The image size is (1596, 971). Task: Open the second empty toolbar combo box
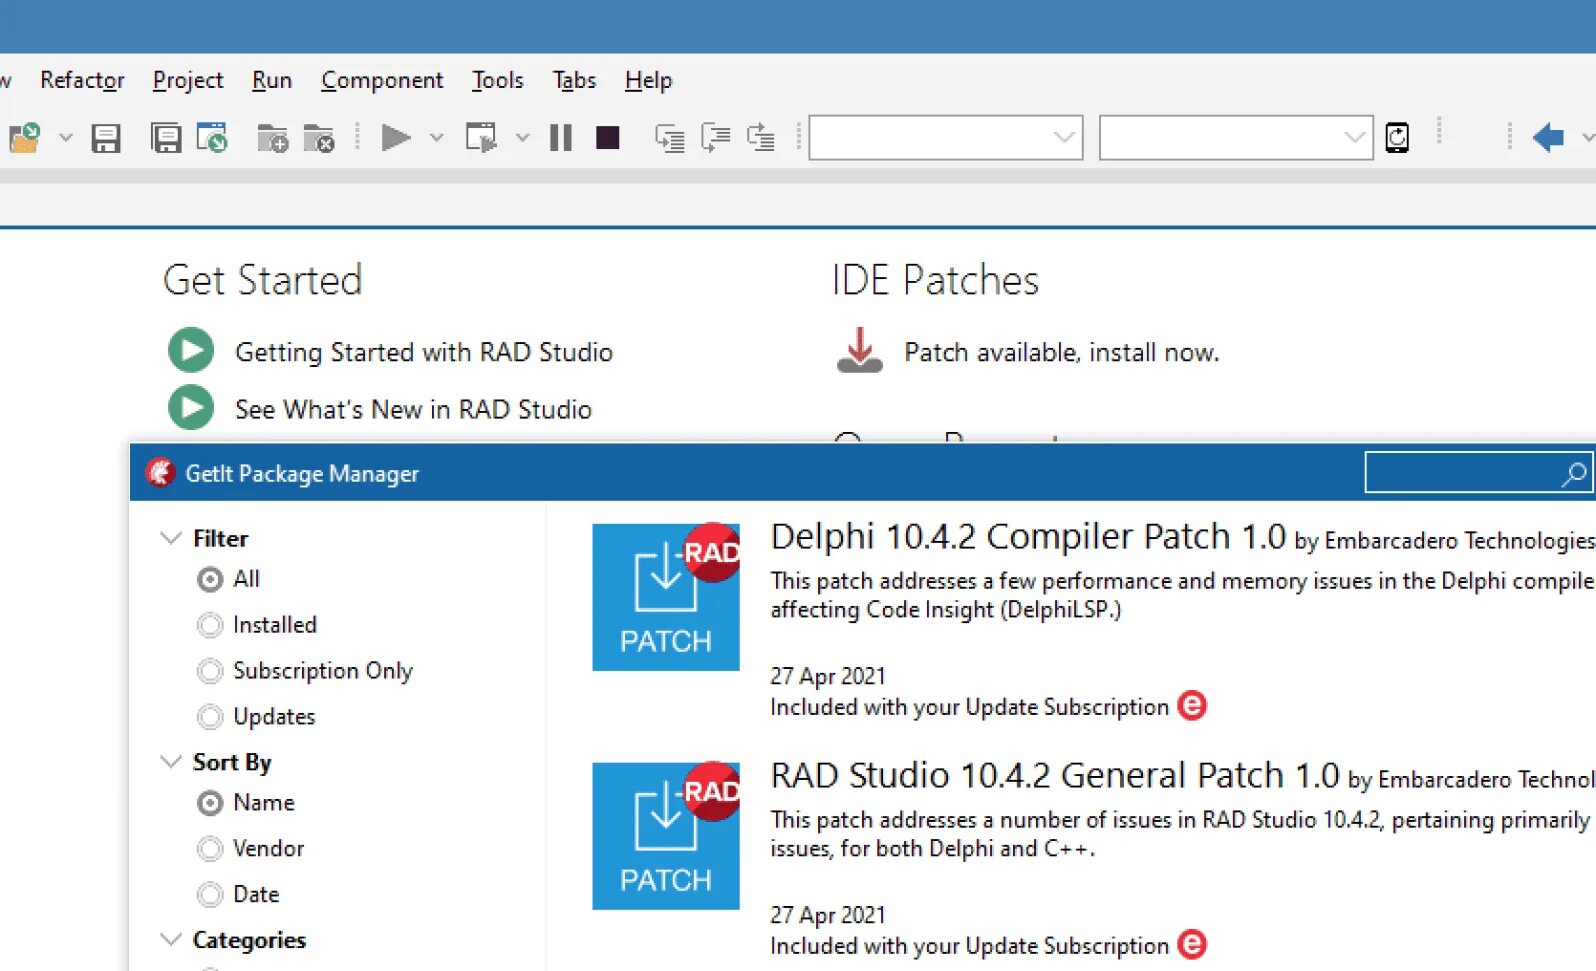pos(1236,138)
